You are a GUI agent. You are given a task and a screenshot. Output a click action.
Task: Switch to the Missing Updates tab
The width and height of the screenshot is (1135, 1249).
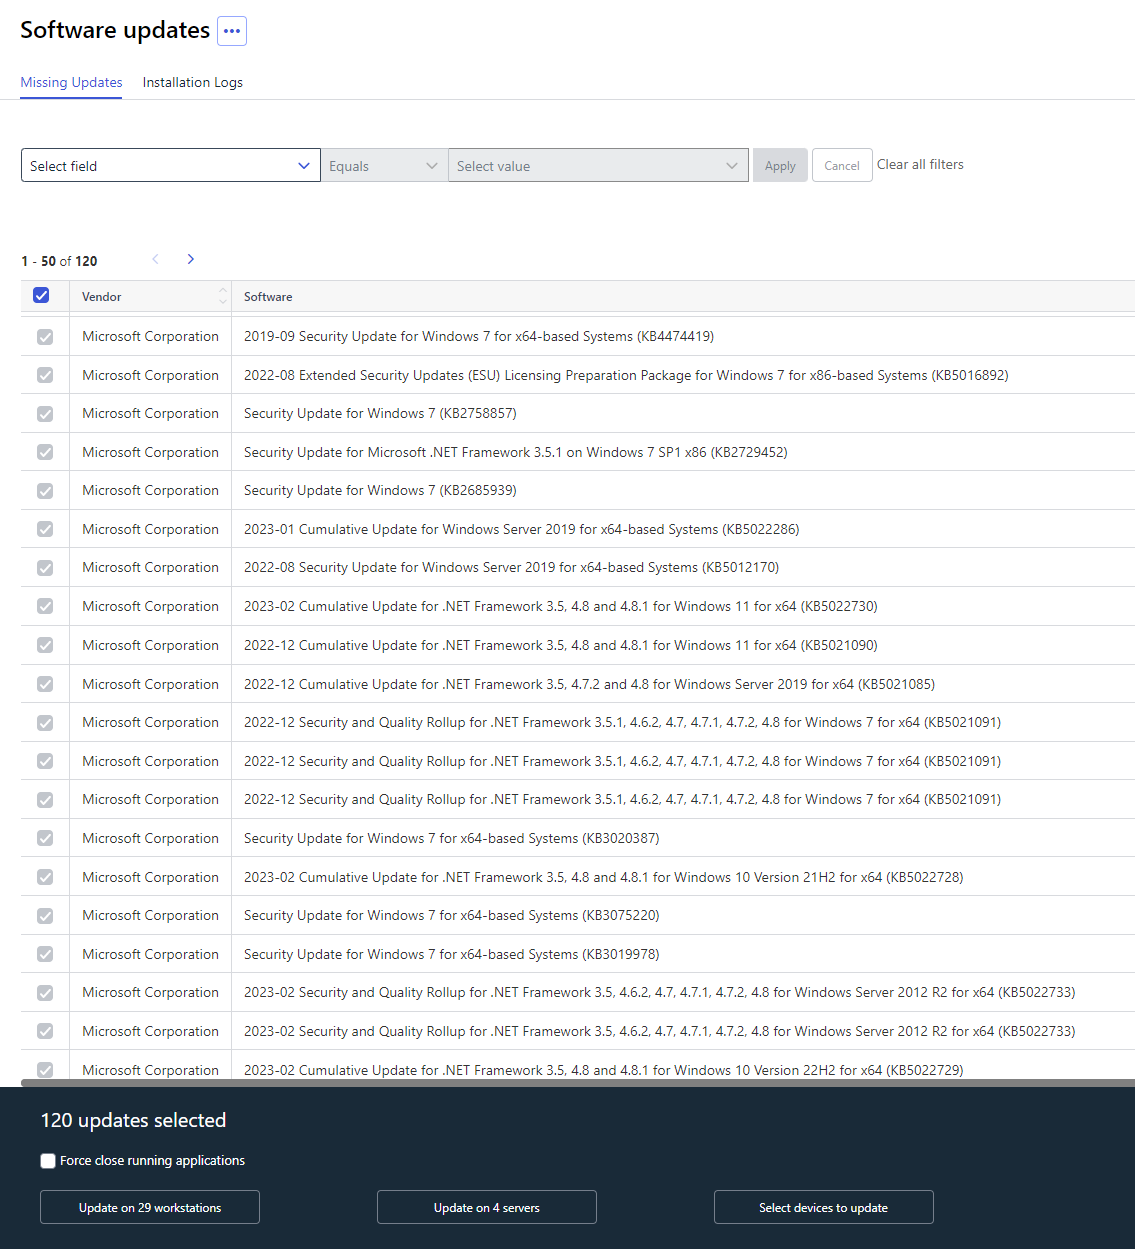pos(72,82)
